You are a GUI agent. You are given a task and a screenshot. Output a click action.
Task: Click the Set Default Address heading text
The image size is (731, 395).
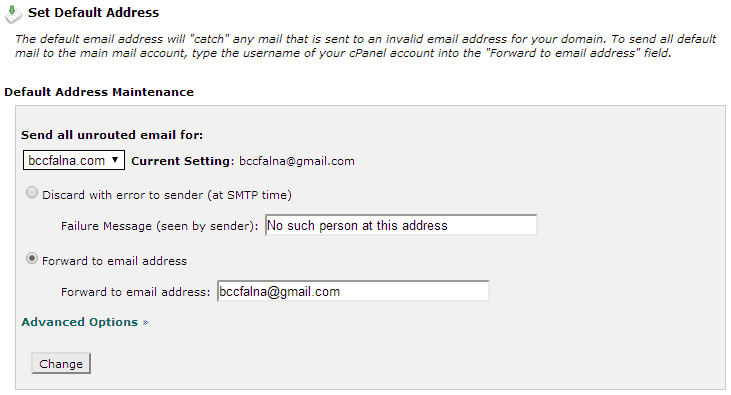pos(93,13)
